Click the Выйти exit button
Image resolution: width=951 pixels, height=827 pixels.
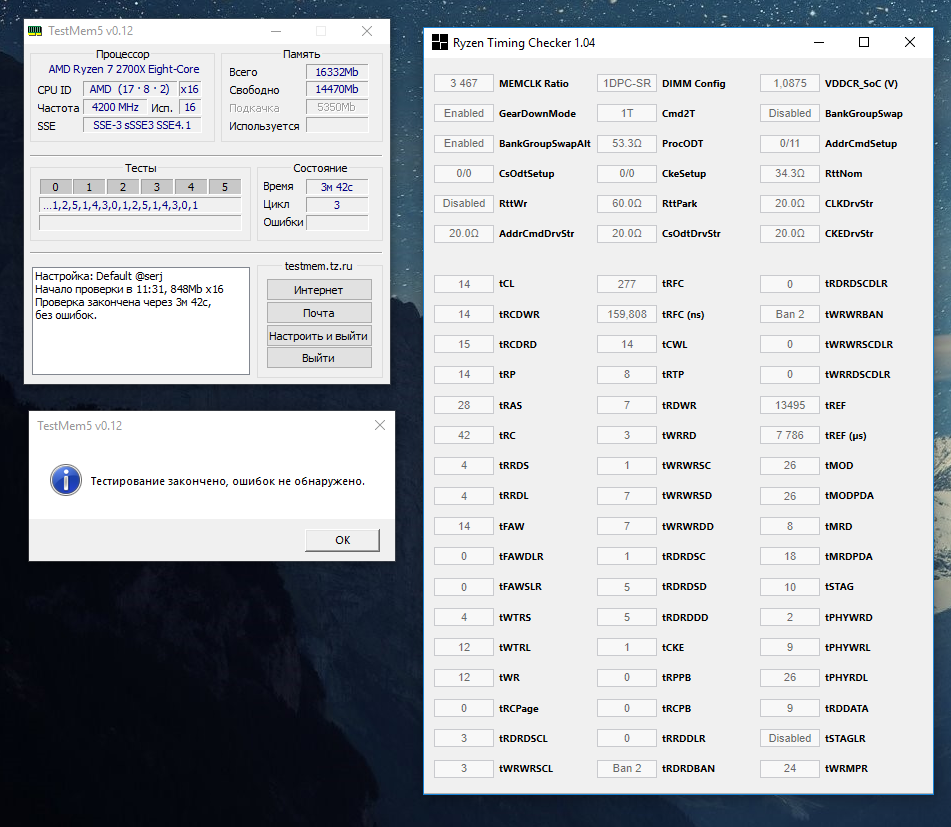[x=319, y=358]
